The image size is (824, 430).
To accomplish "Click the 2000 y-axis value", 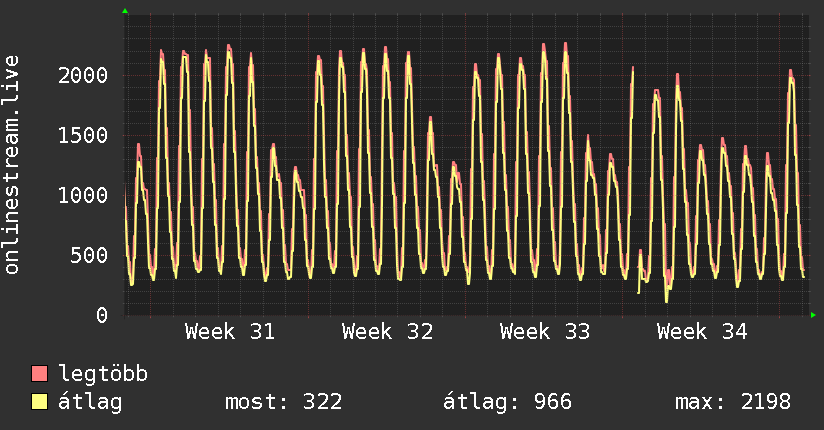I will (x=83, y=76).
